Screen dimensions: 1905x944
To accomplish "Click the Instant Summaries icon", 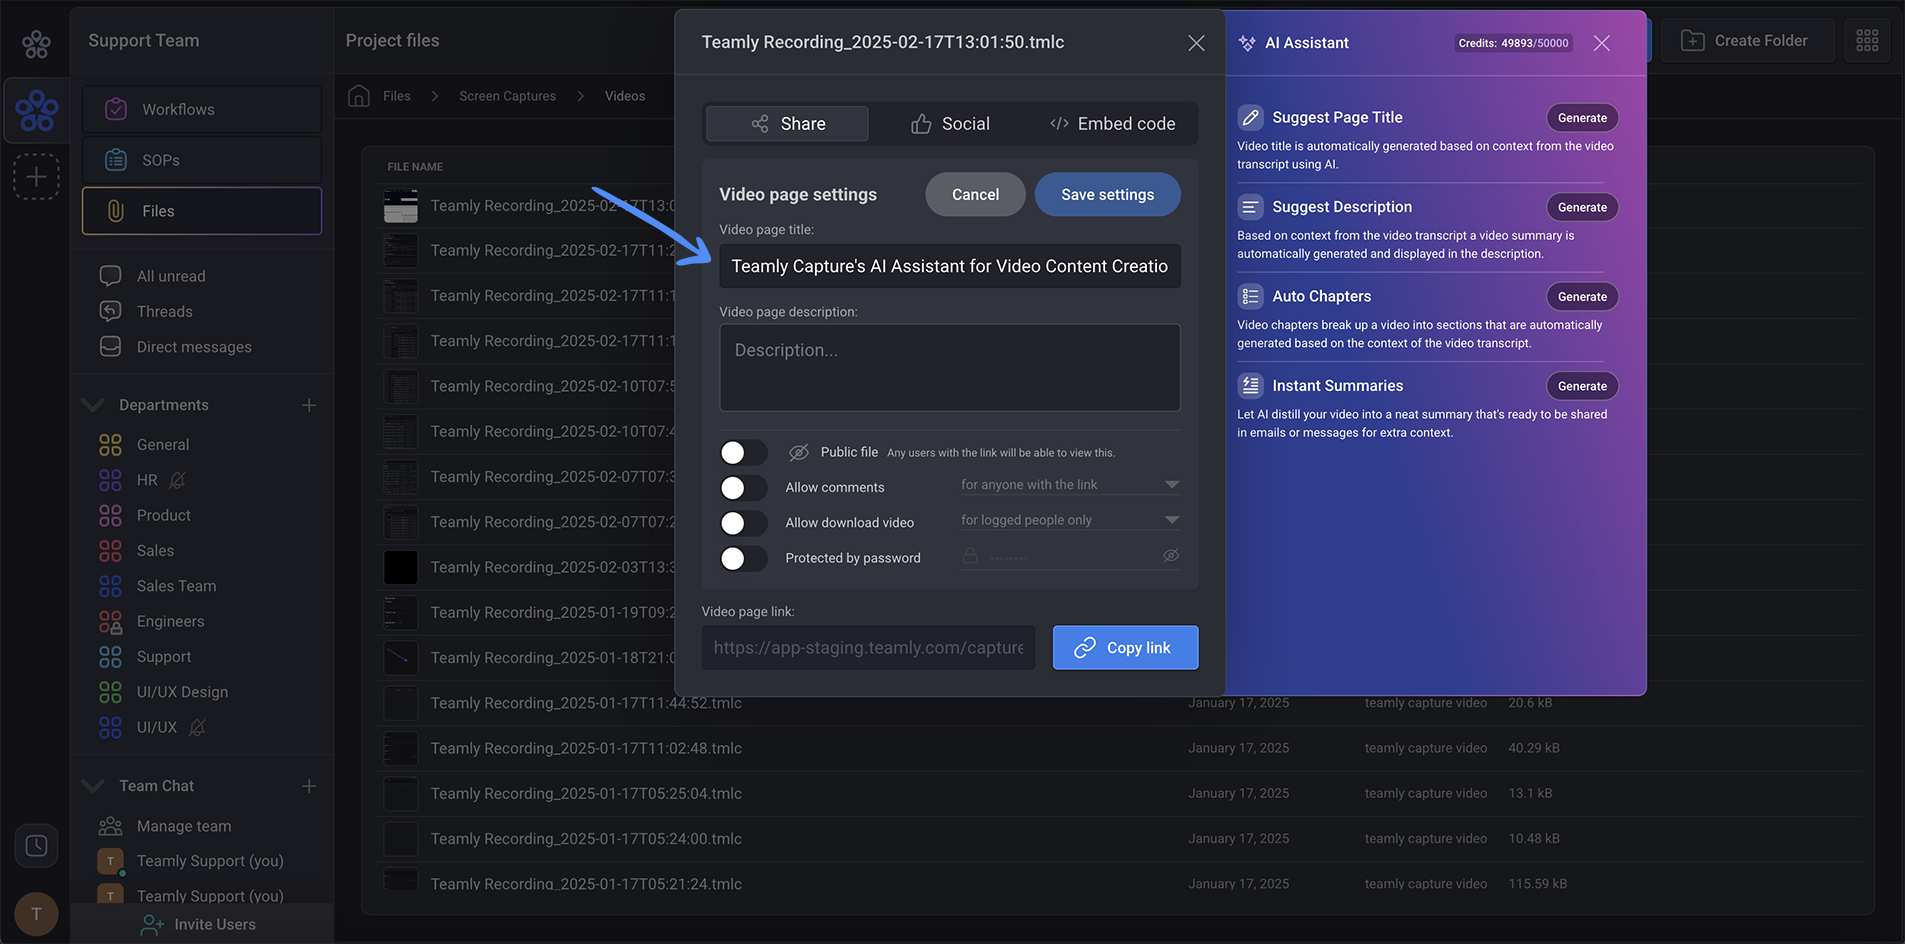I will (x=1250, y=386).
